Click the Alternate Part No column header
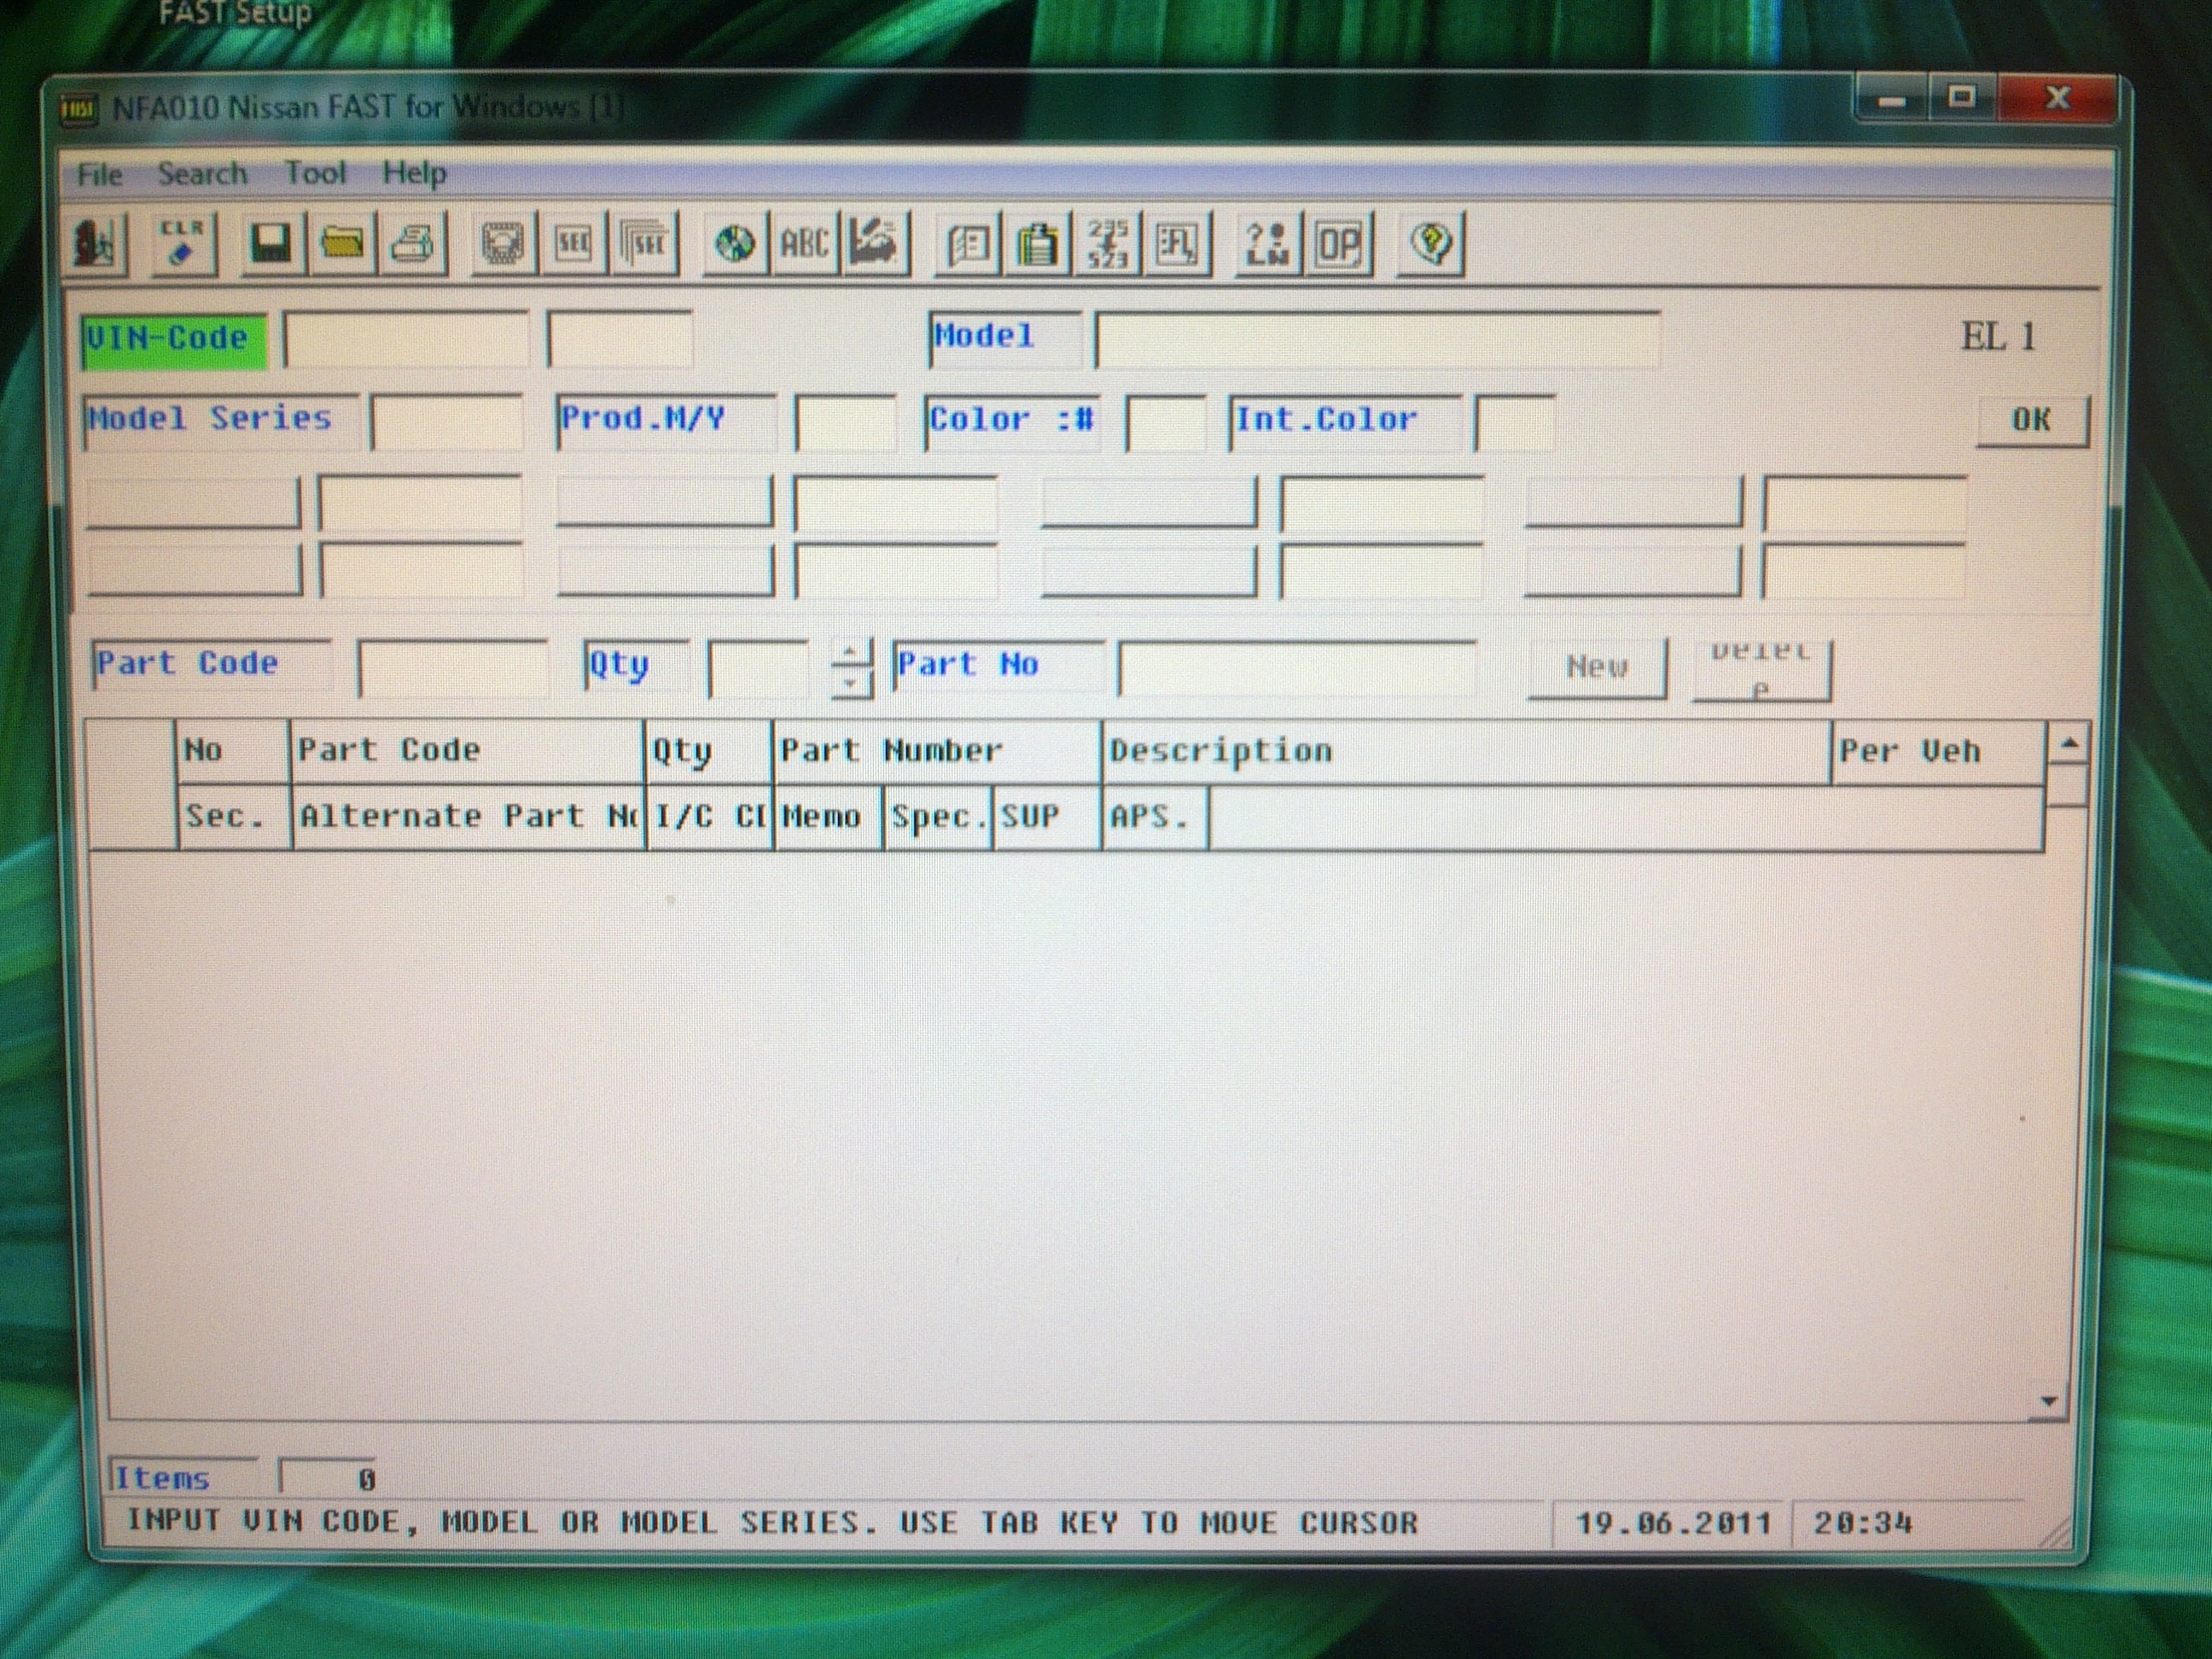The image size is (2212, 1659). [469, 817]
